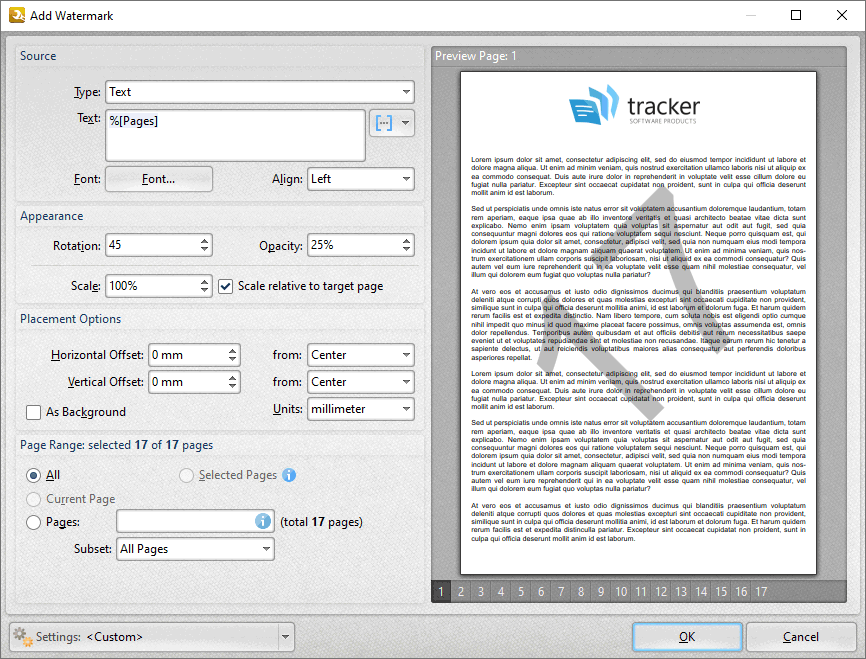
Task: Enable the As Background checkbox
Action: pos(33,412)
